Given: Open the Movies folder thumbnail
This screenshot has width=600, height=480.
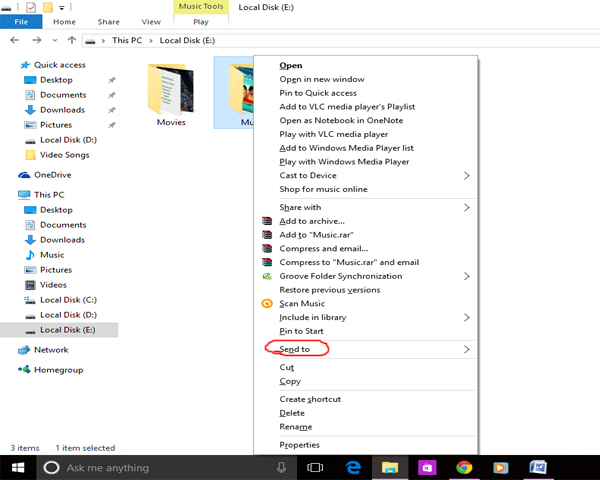Looking at the screenshot, I should [x=171, y=90].
